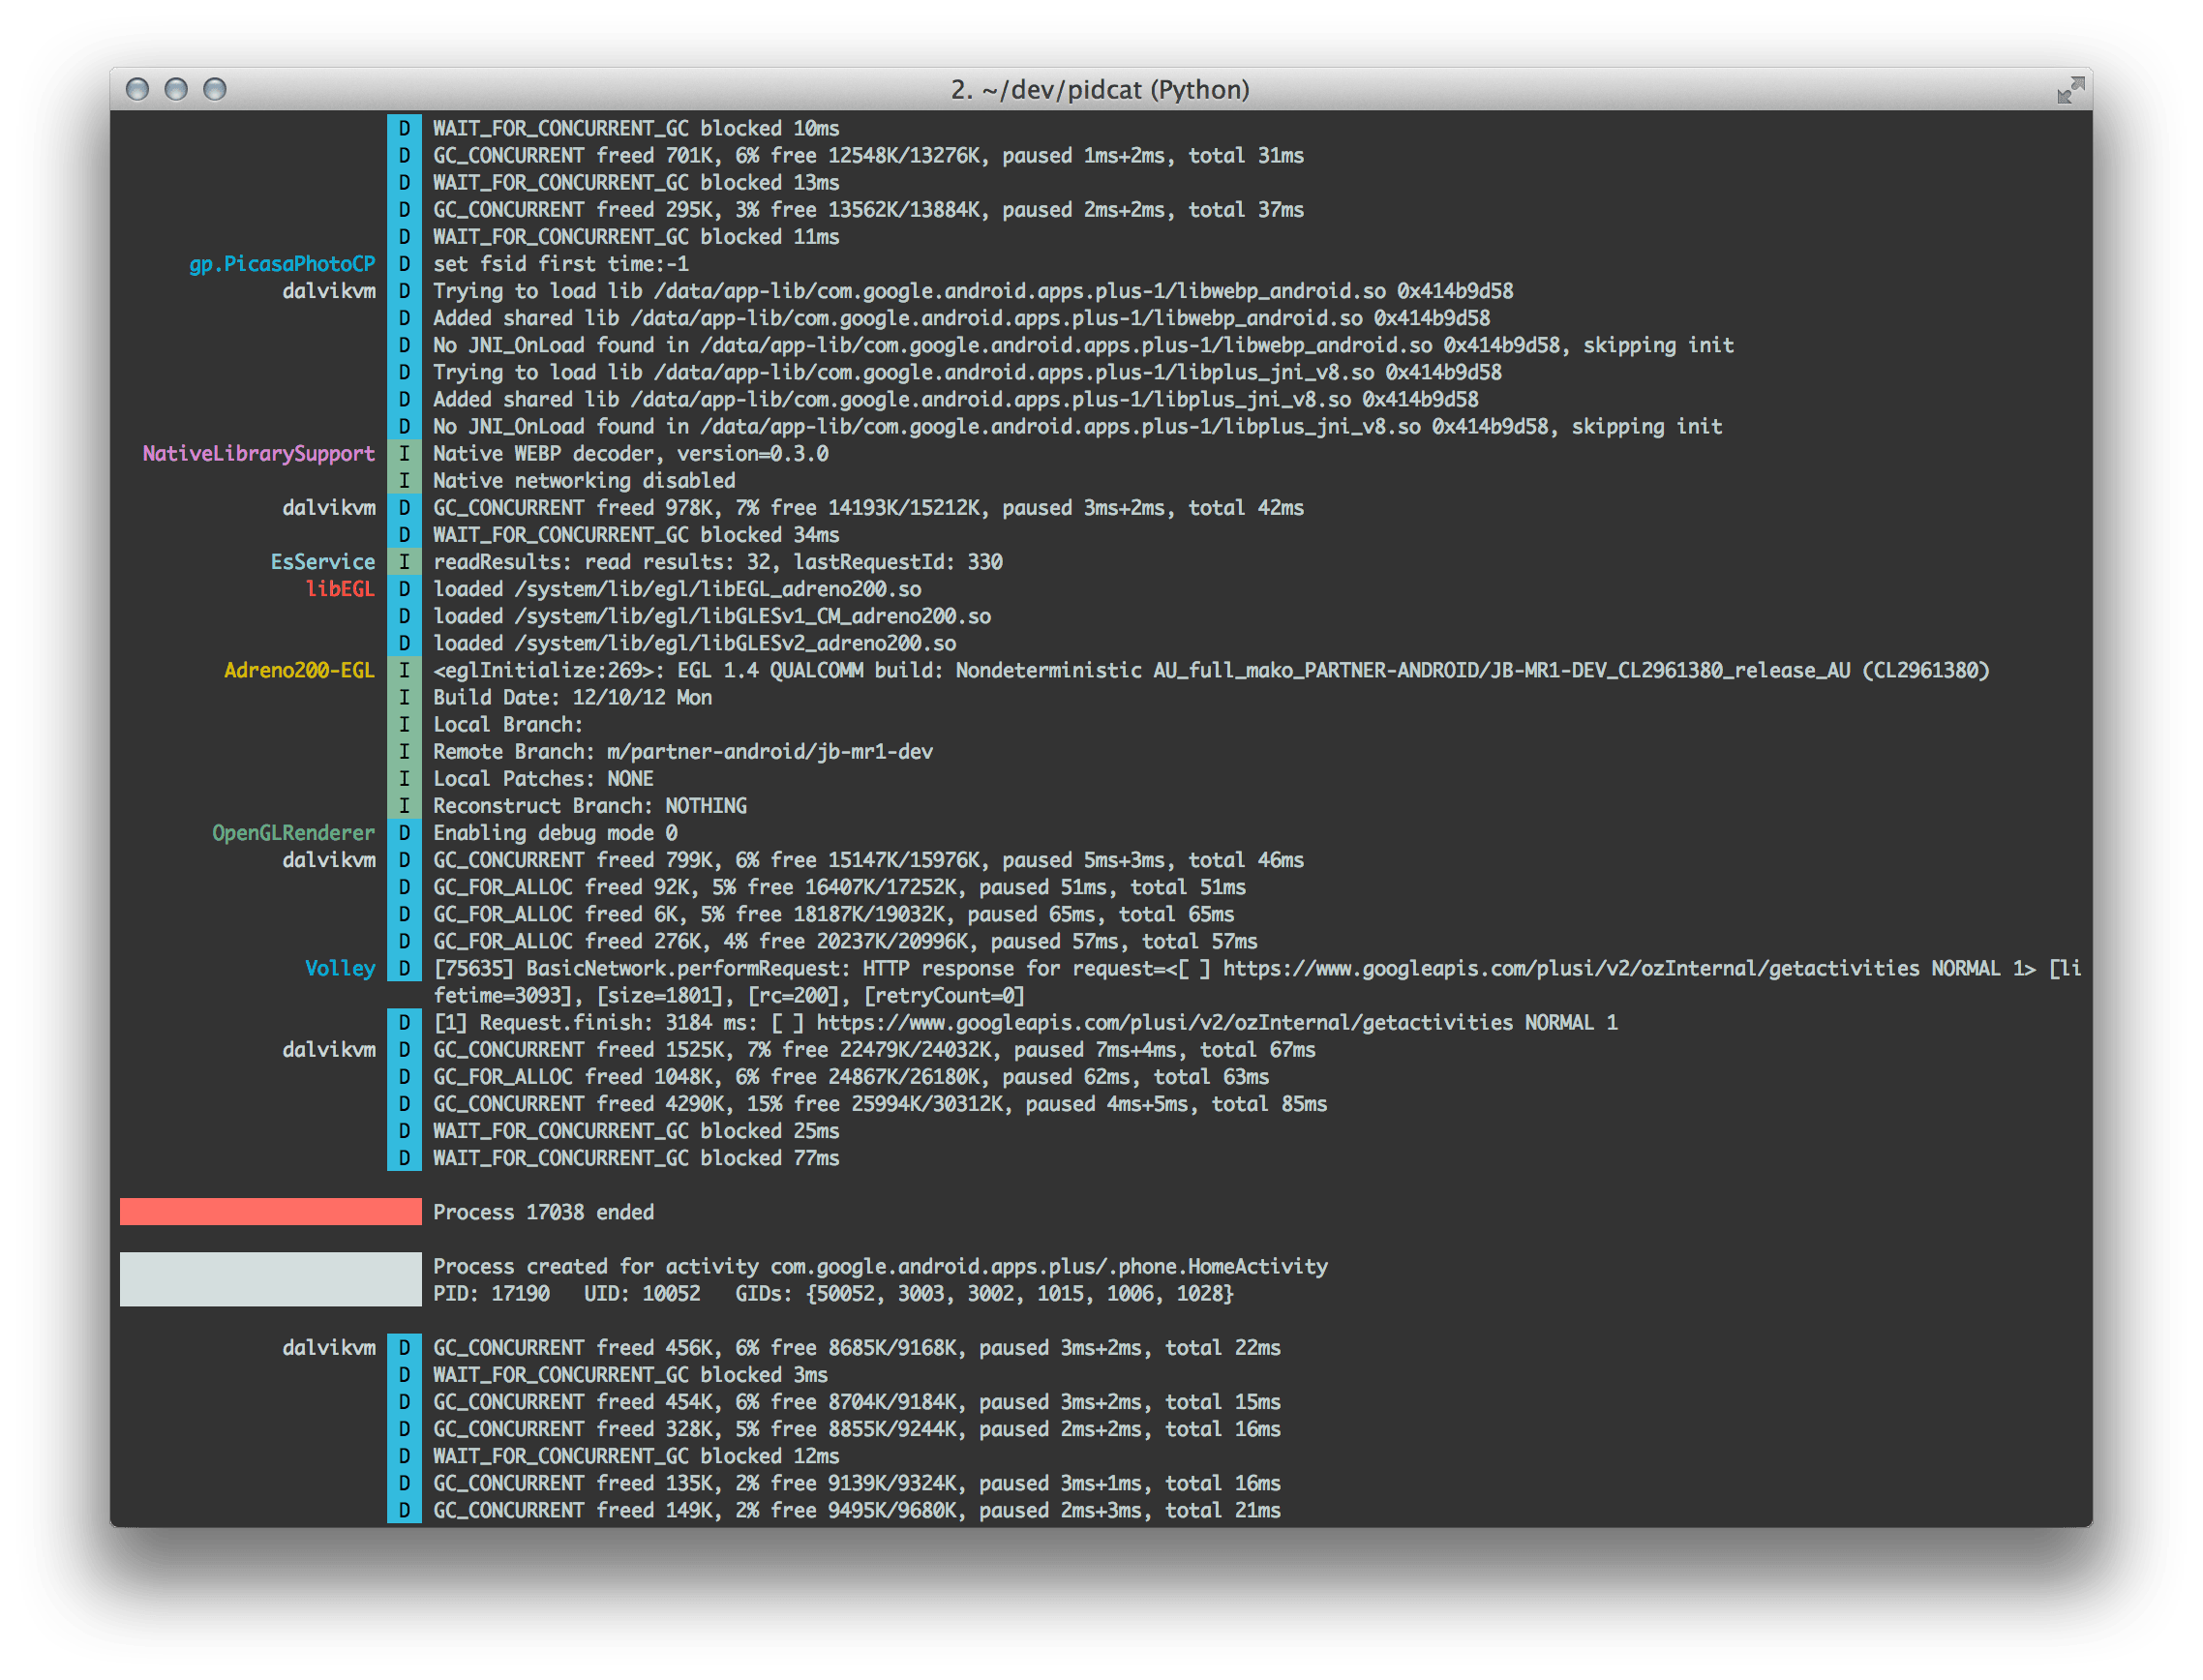Viewport: 2203px width, 1680px height.
Task: Select the libEGL tag label
Action: (341, 589)
